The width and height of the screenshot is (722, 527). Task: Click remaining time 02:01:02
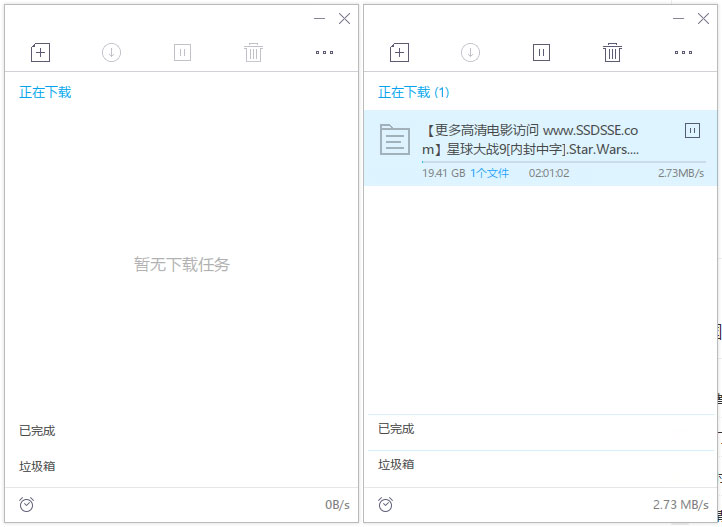click(549, 174)
